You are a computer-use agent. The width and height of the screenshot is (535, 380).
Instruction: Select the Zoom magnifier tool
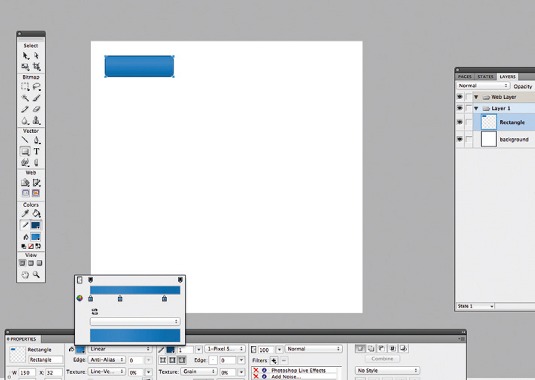click(36, 275)
